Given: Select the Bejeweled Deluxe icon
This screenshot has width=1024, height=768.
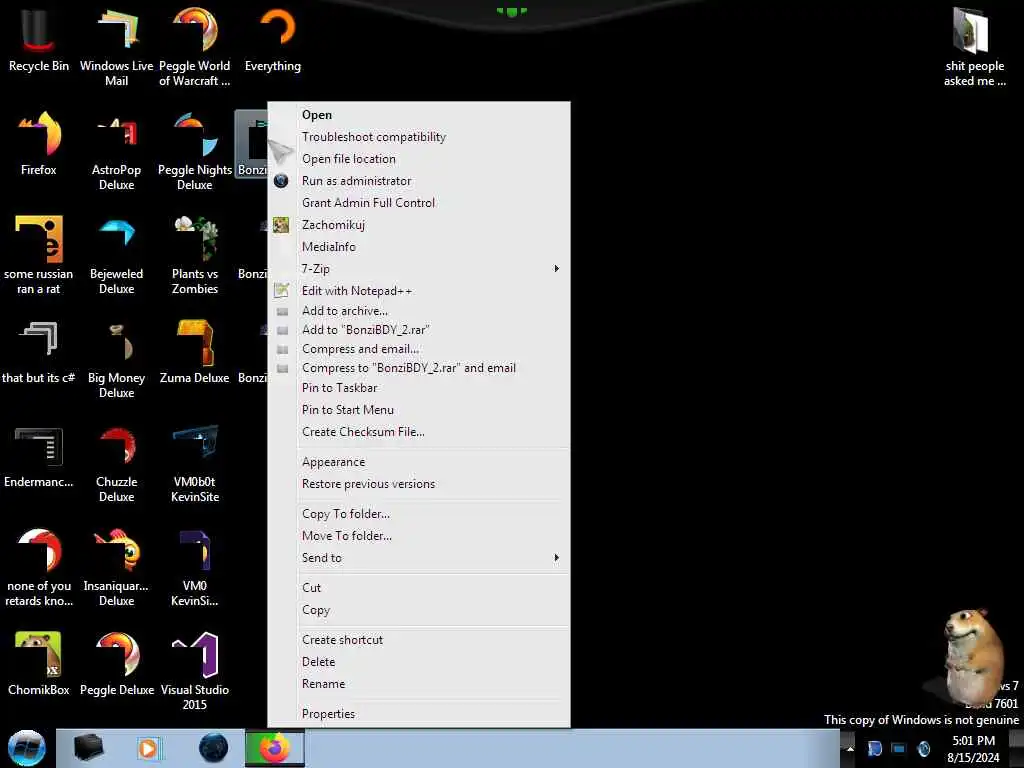Looking at the screenshot, I should tap(116, 255).
